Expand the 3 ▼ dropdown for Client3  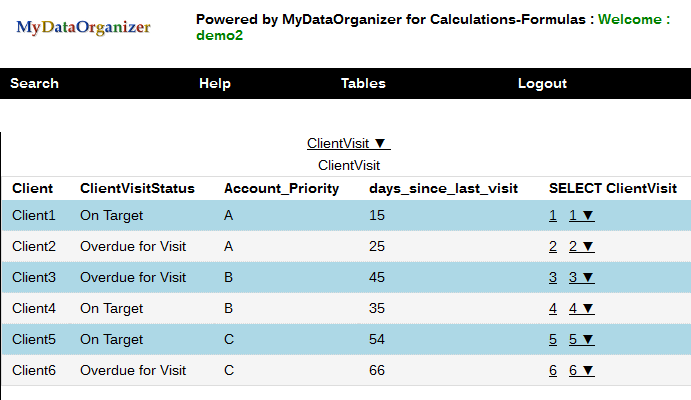point(581,277)
